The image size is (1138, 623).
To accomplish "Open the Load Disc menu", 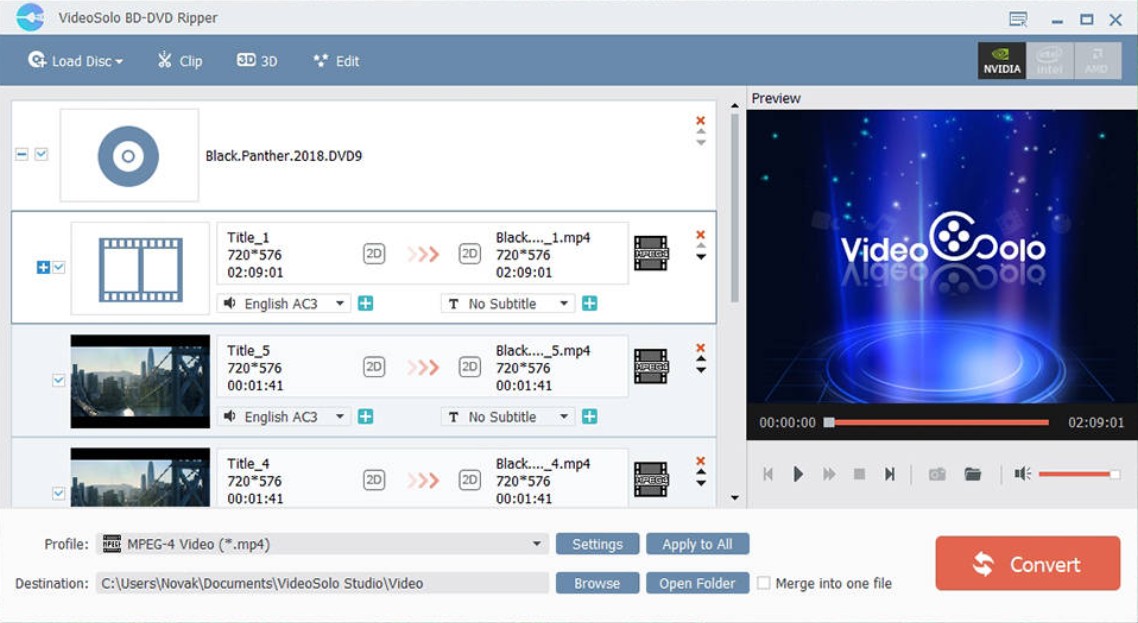I will tap(76, 61).
